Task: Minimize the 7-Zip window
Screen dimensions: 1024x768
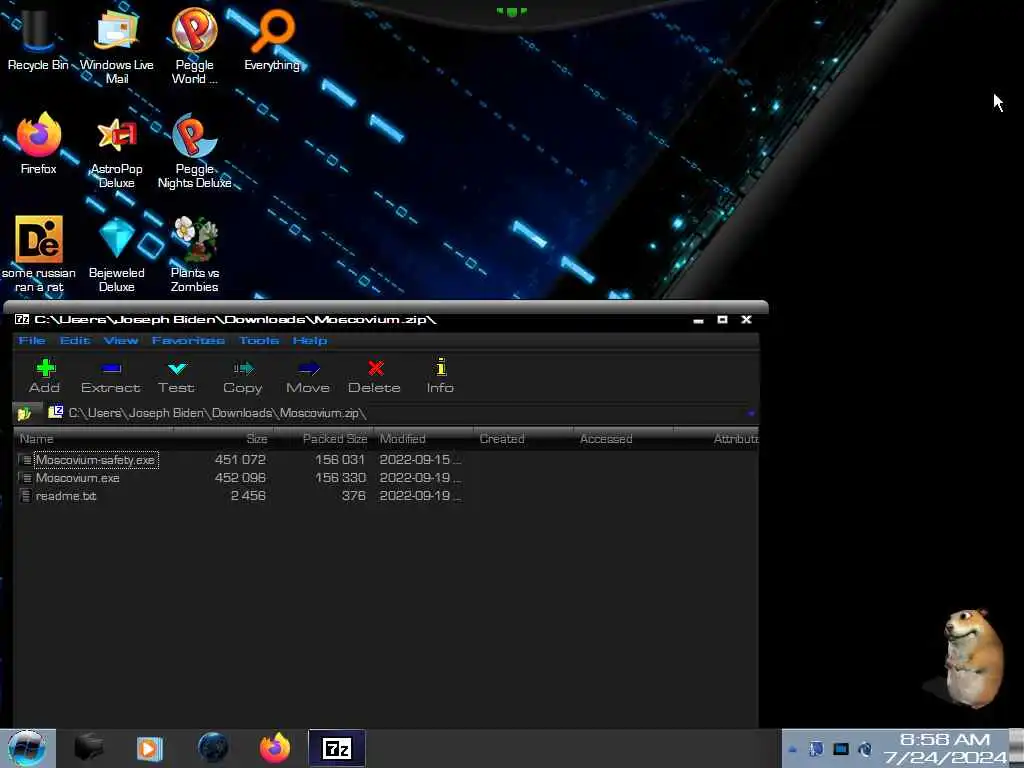Action: [x=698, y=320]
